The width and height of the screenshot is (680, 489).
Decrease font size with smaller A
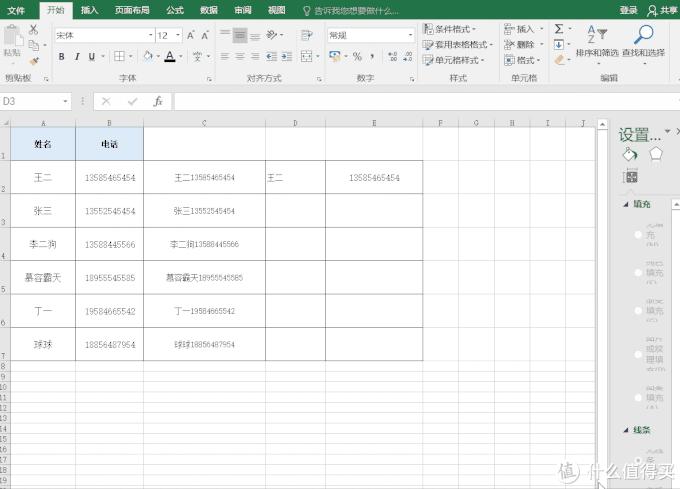click(x=205, y=36)
